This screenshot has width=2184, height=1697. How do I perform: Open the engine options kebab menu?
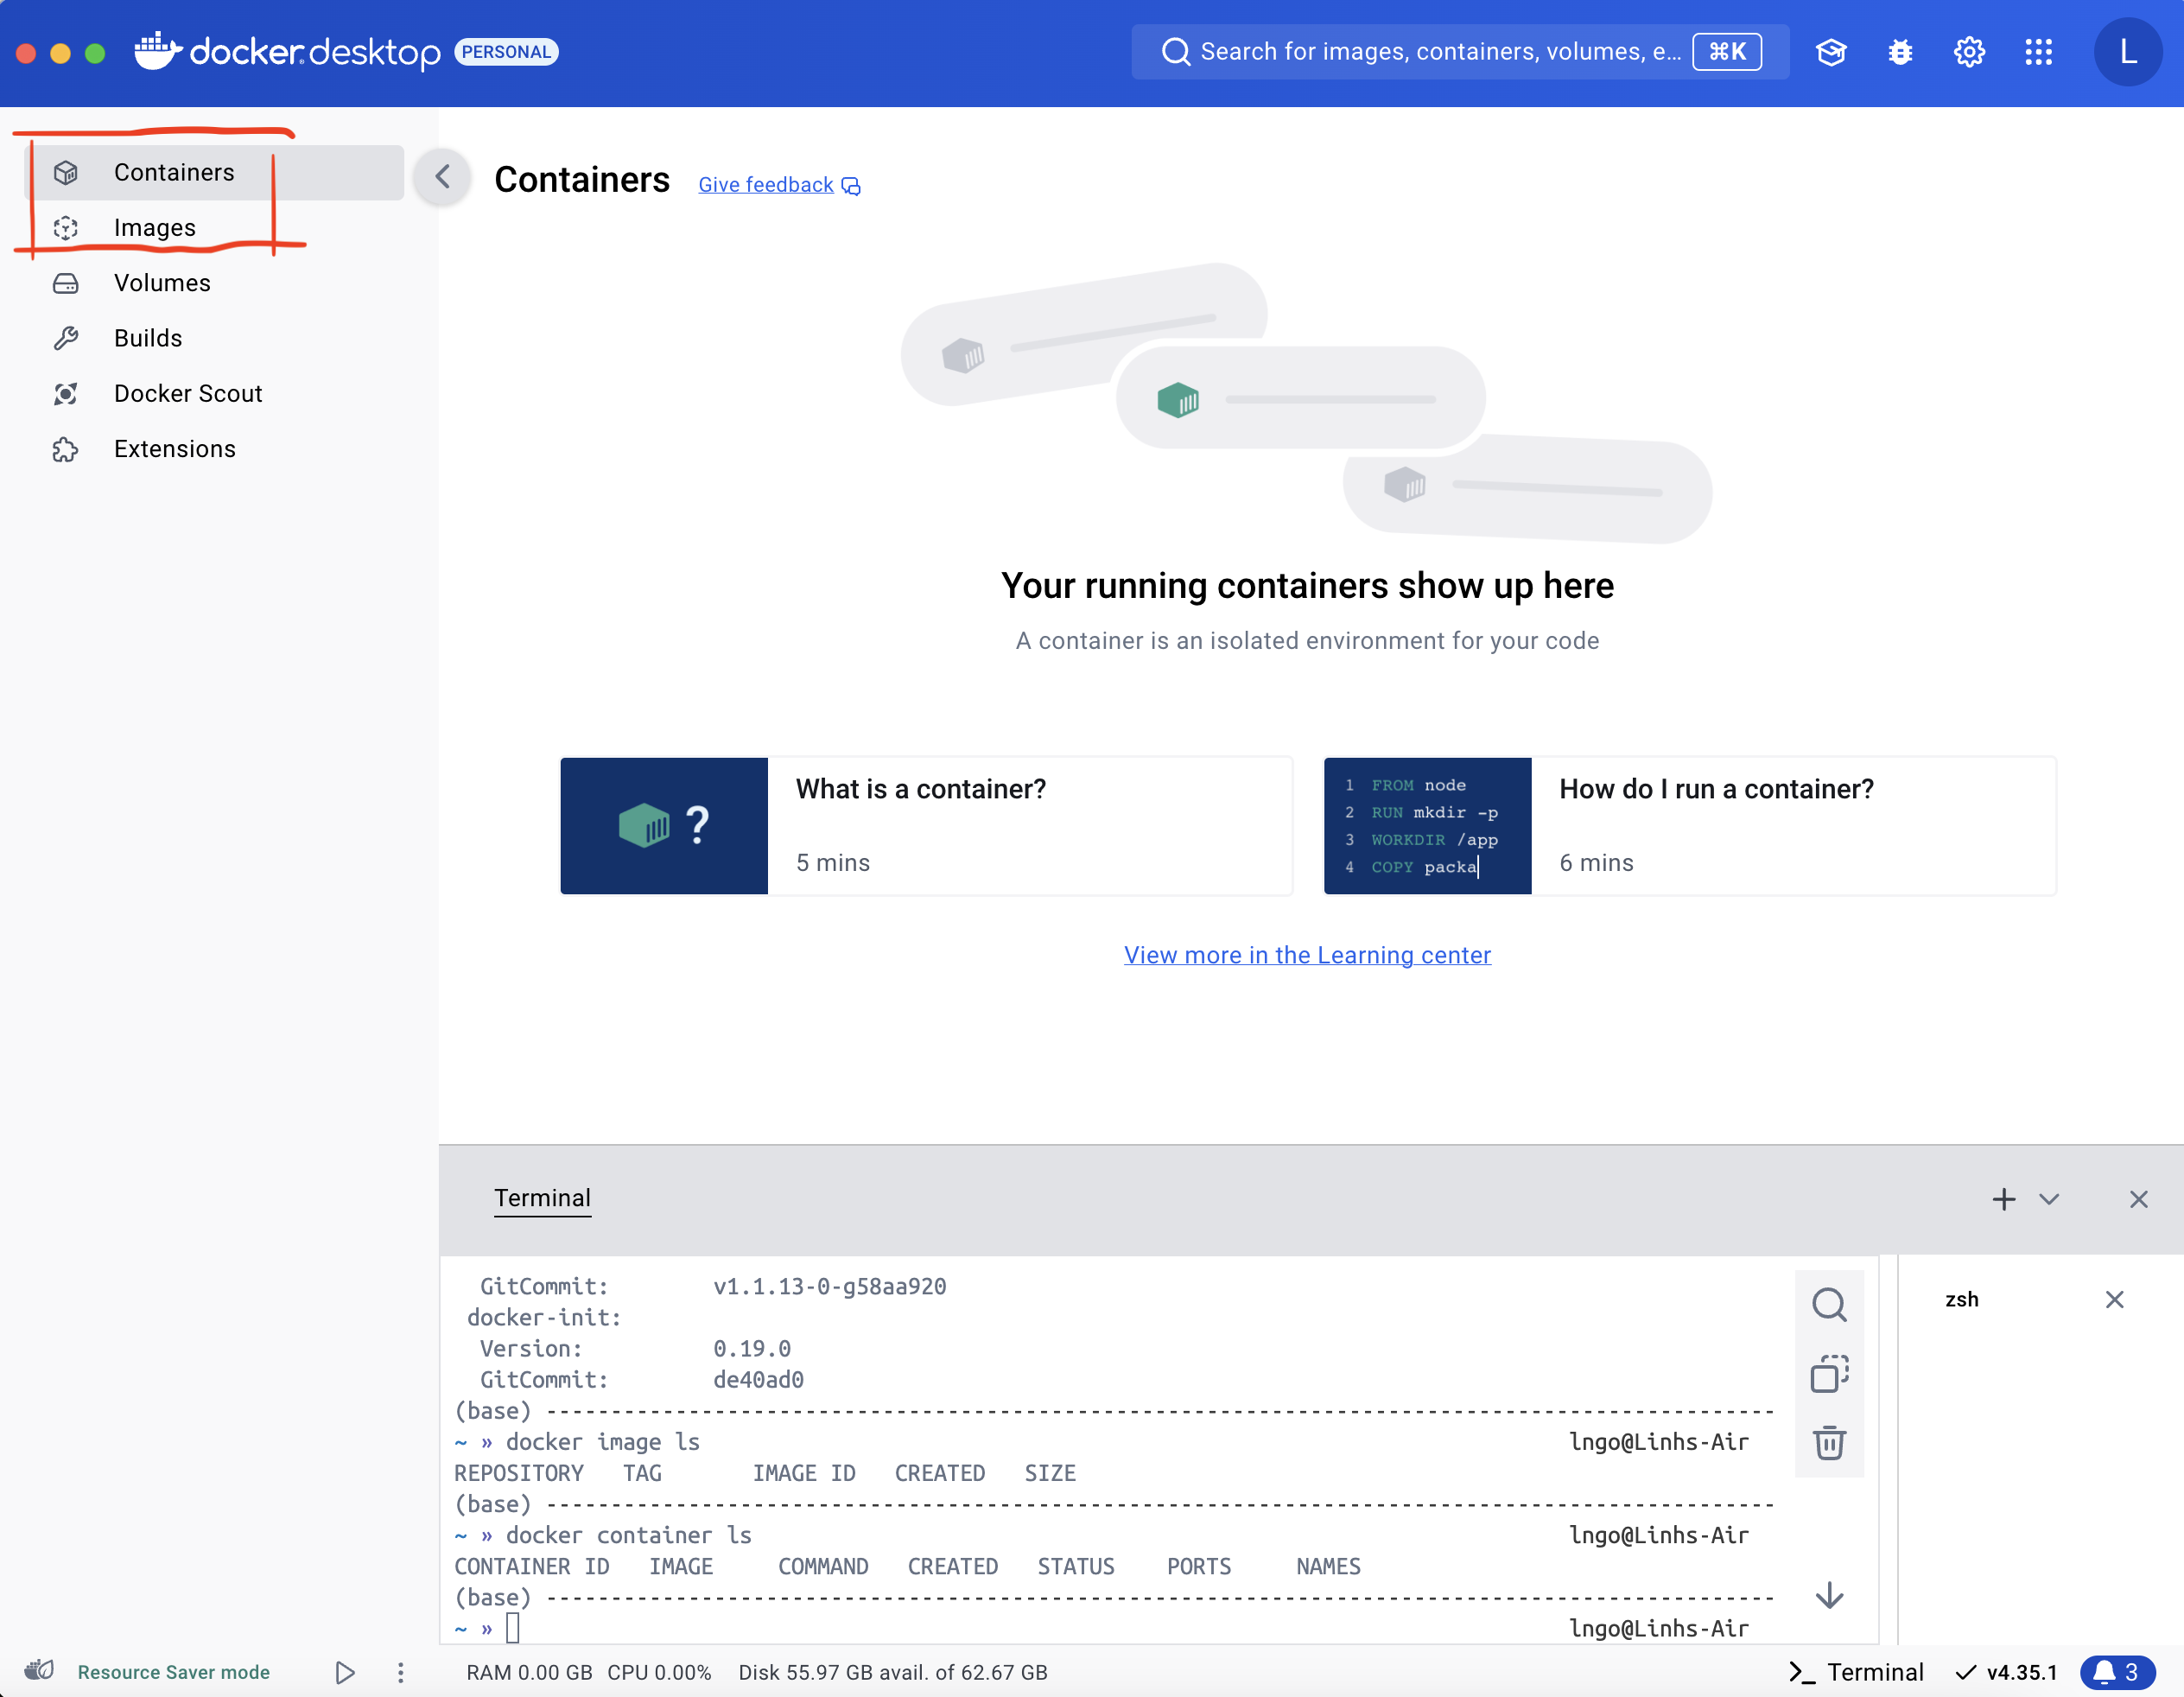click(400, 1672)
